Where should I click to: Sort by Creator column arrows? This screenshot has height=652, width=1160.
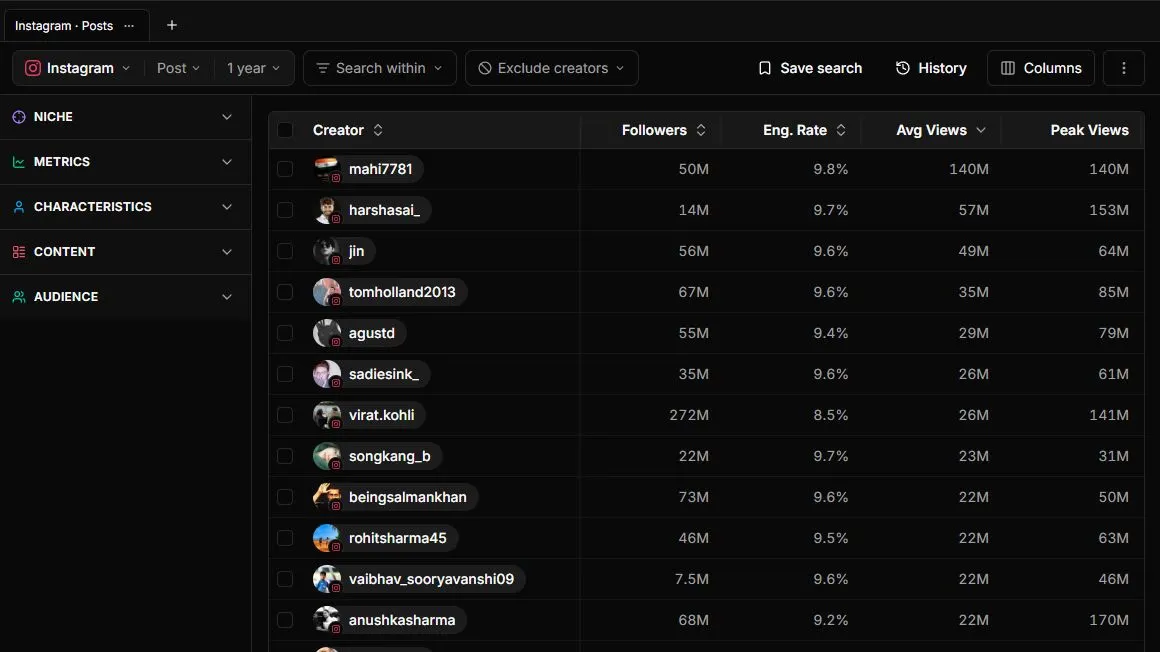point(378,130)
